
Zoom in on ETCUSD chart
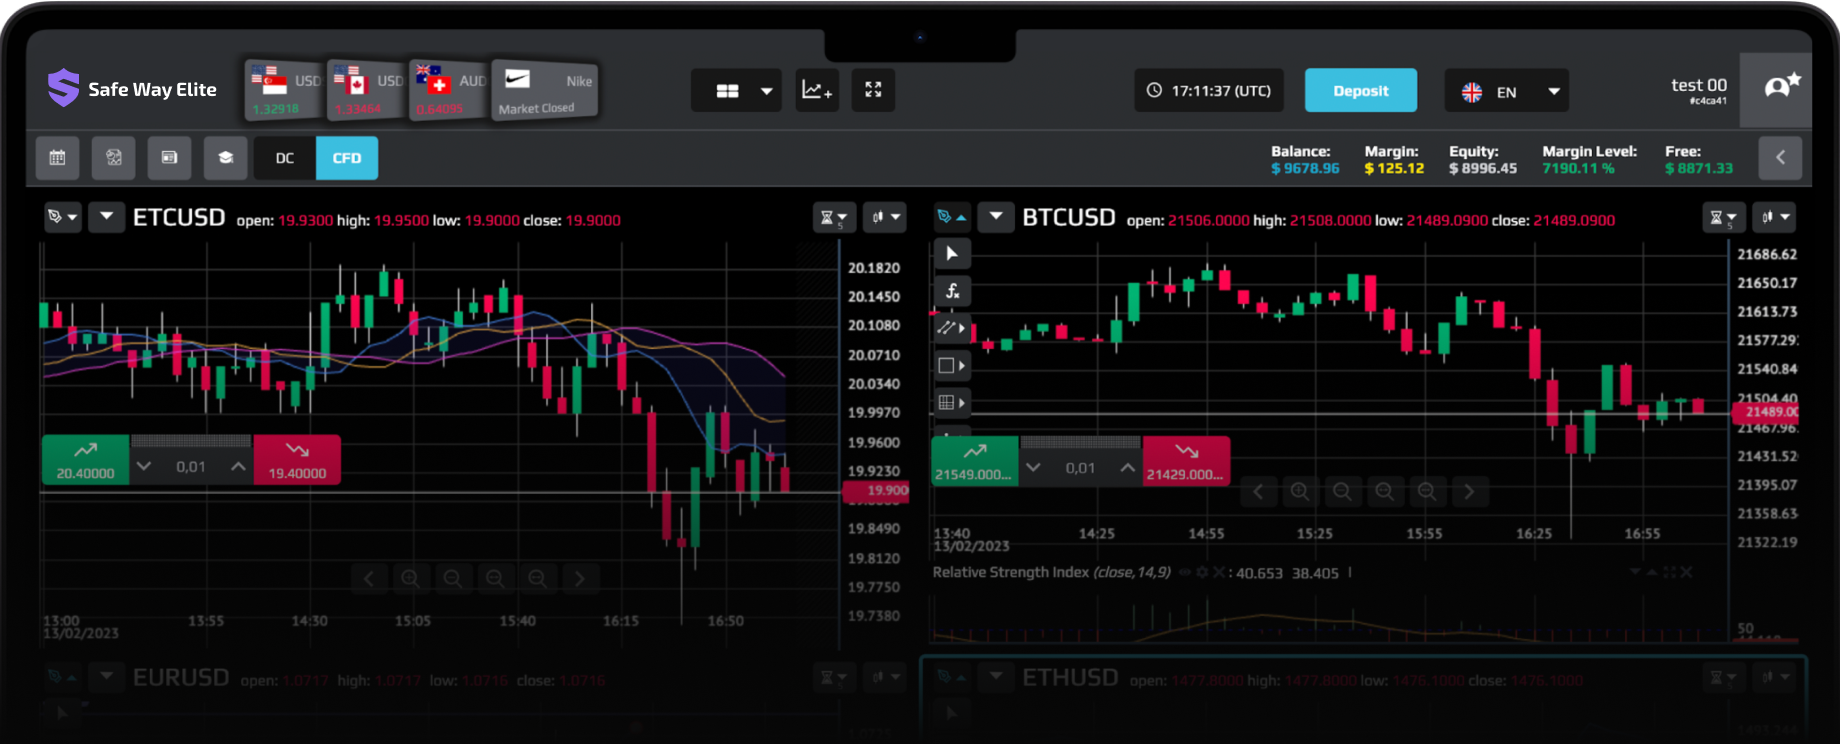pyautogui.click(x=411, y=579)
